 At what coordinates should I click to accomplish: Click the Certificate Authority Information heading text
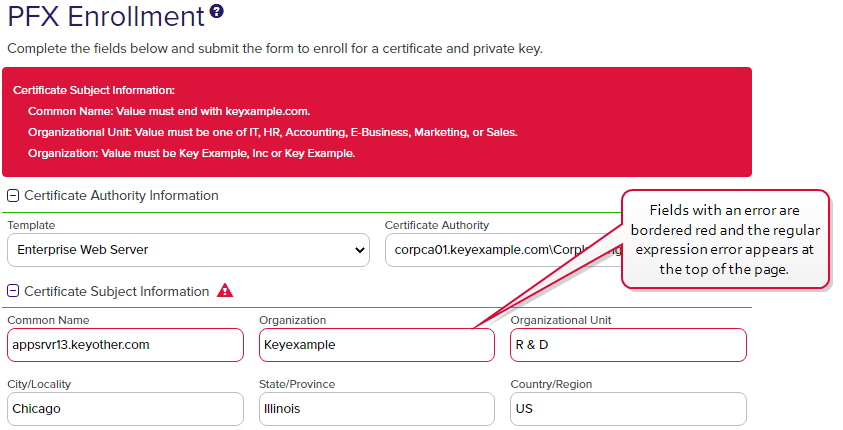[122, 196]
